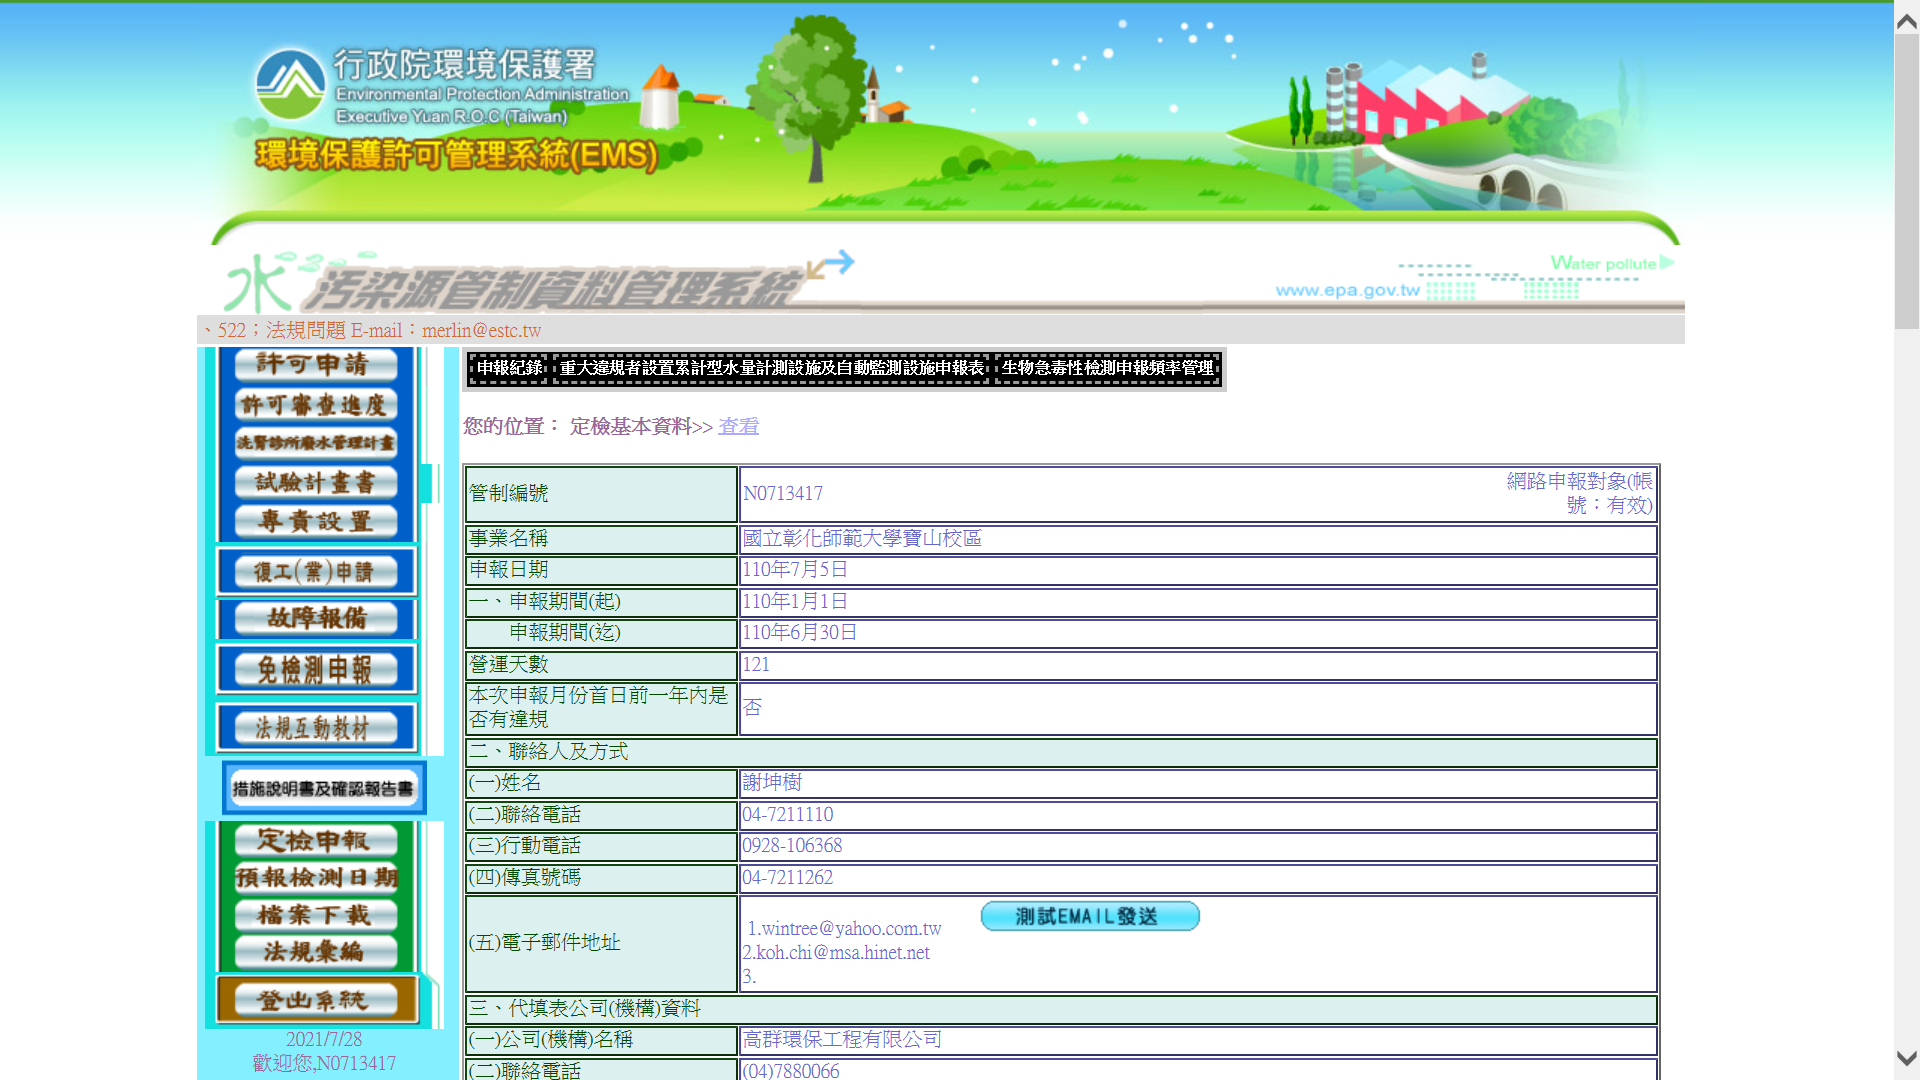1920x1080 pixels.
Task: Follow the 查看 breadcrumb link
Action: pos(738,427)
